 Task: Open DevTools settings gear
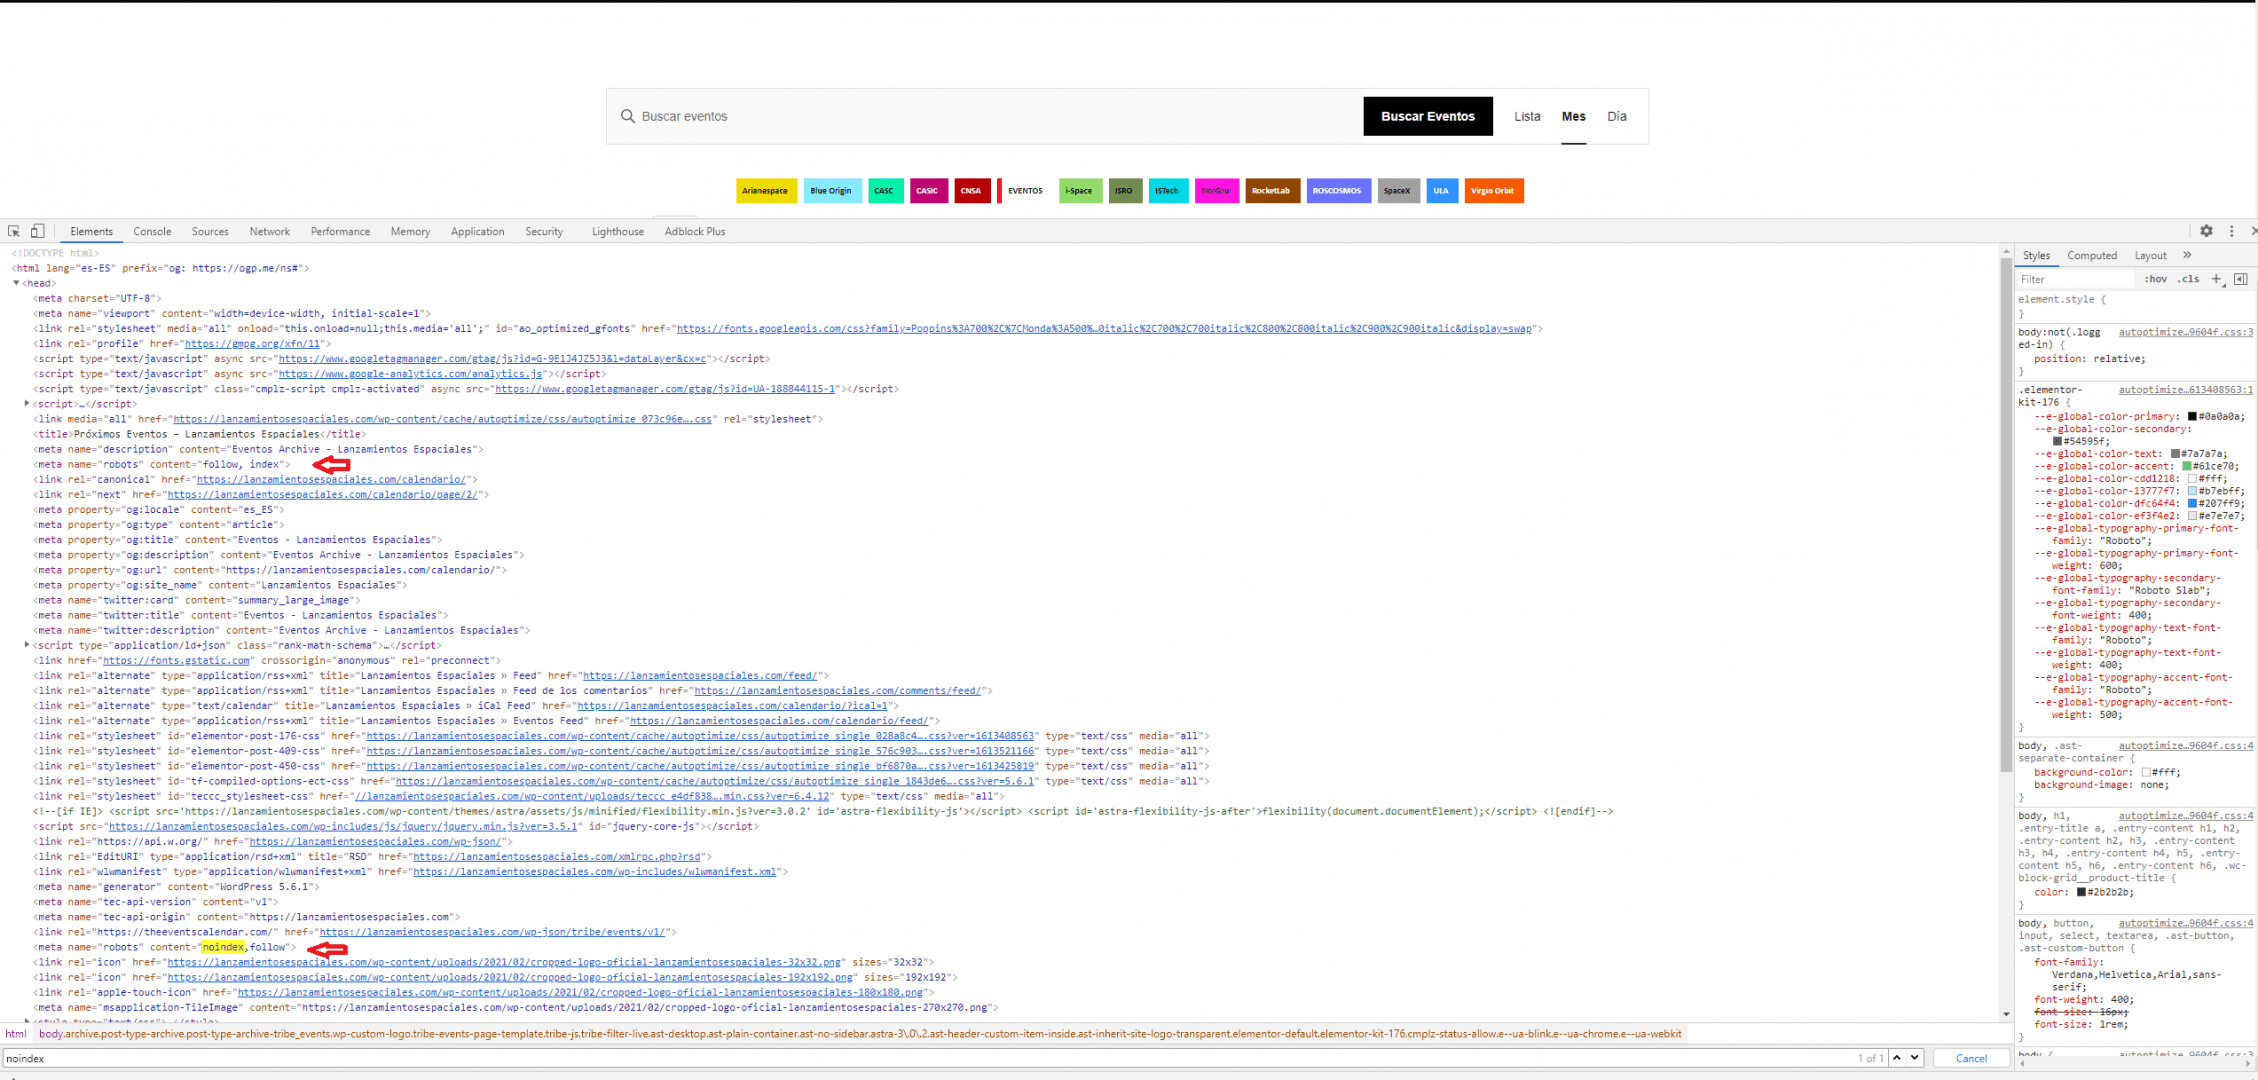pos(2206,231)
